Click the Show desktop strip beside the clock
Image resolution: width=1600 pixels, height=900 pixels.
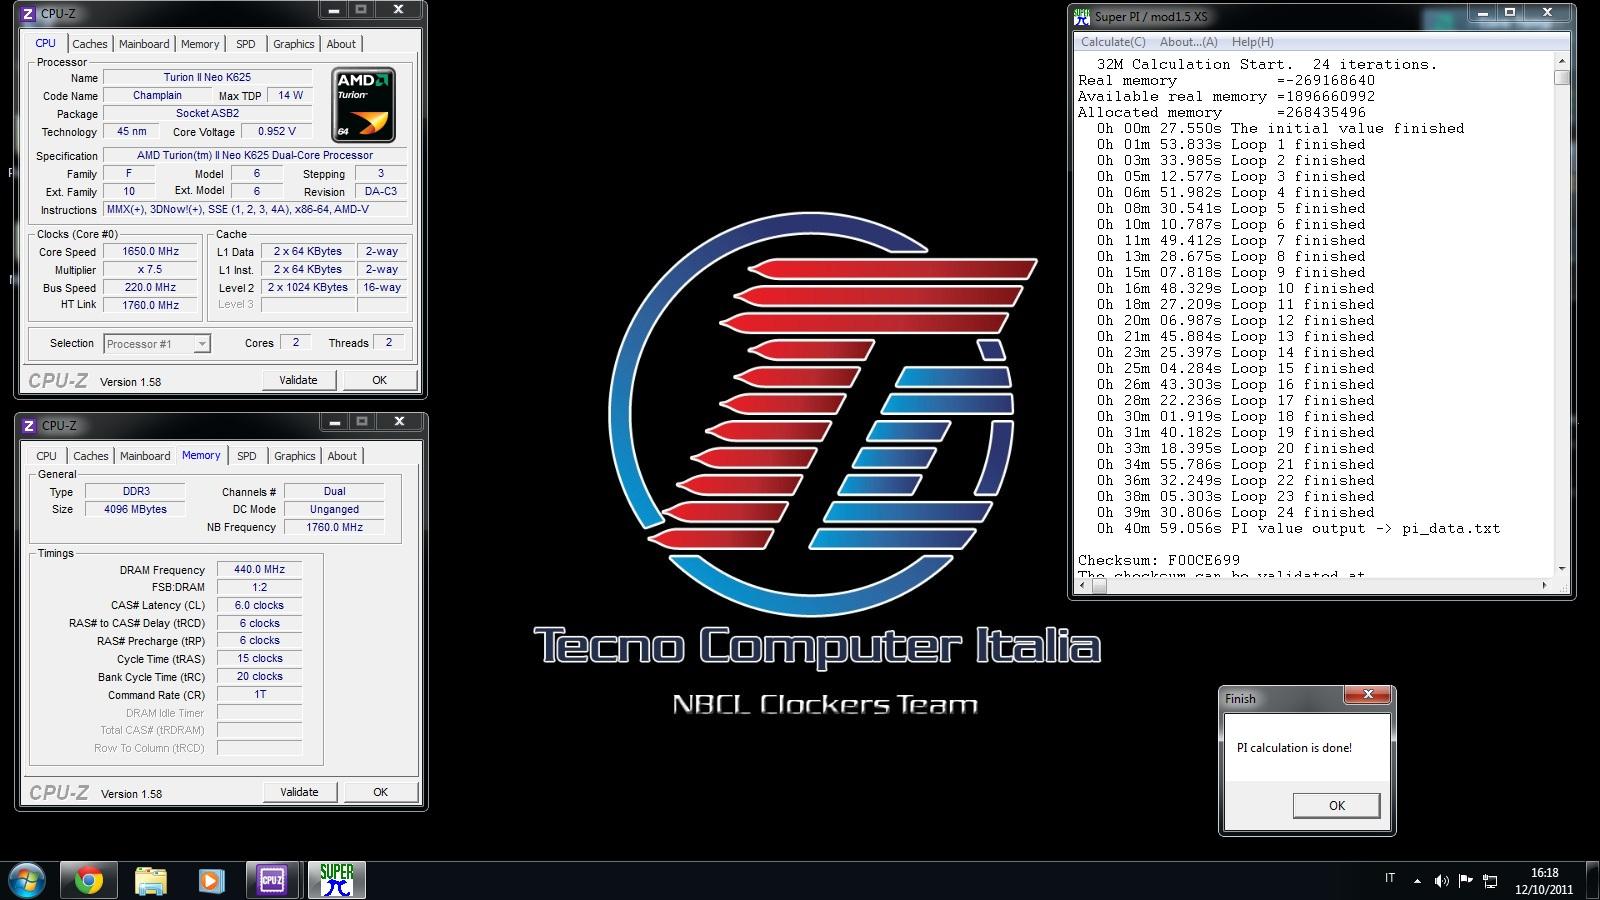click(x=1593, y=880)
